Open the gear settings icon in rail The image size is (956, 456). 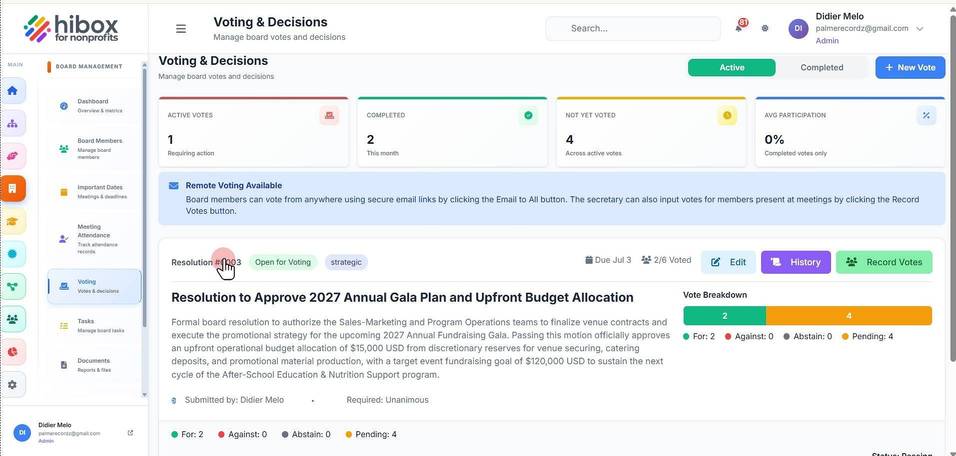[x=12, y=385]
